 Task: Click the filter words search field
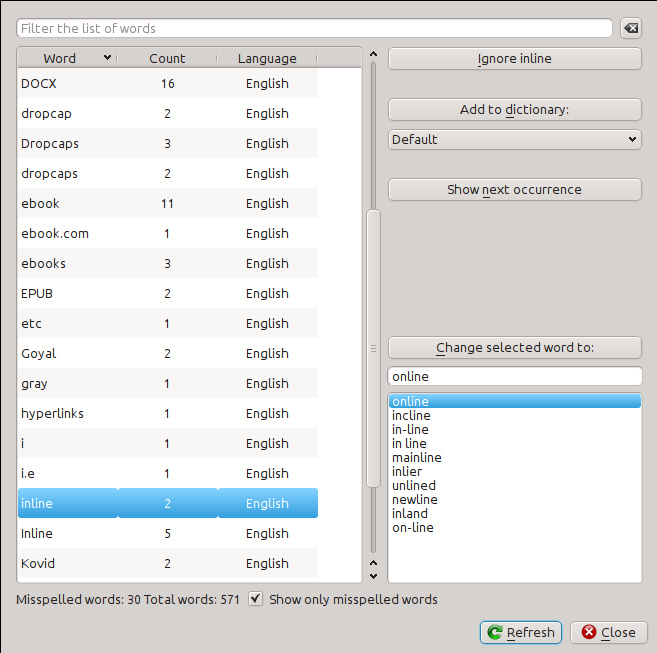(x=314, y=28)
